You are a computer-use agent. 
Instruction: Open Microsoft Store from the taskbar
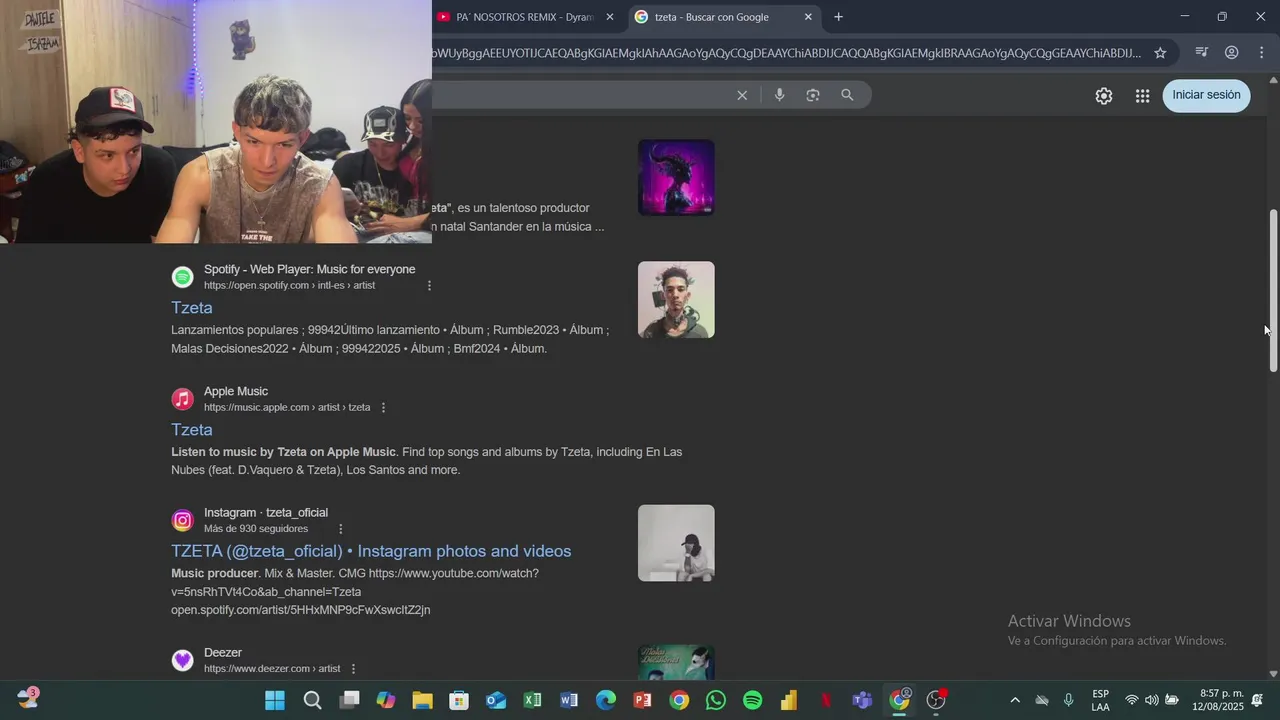[459, 700]
